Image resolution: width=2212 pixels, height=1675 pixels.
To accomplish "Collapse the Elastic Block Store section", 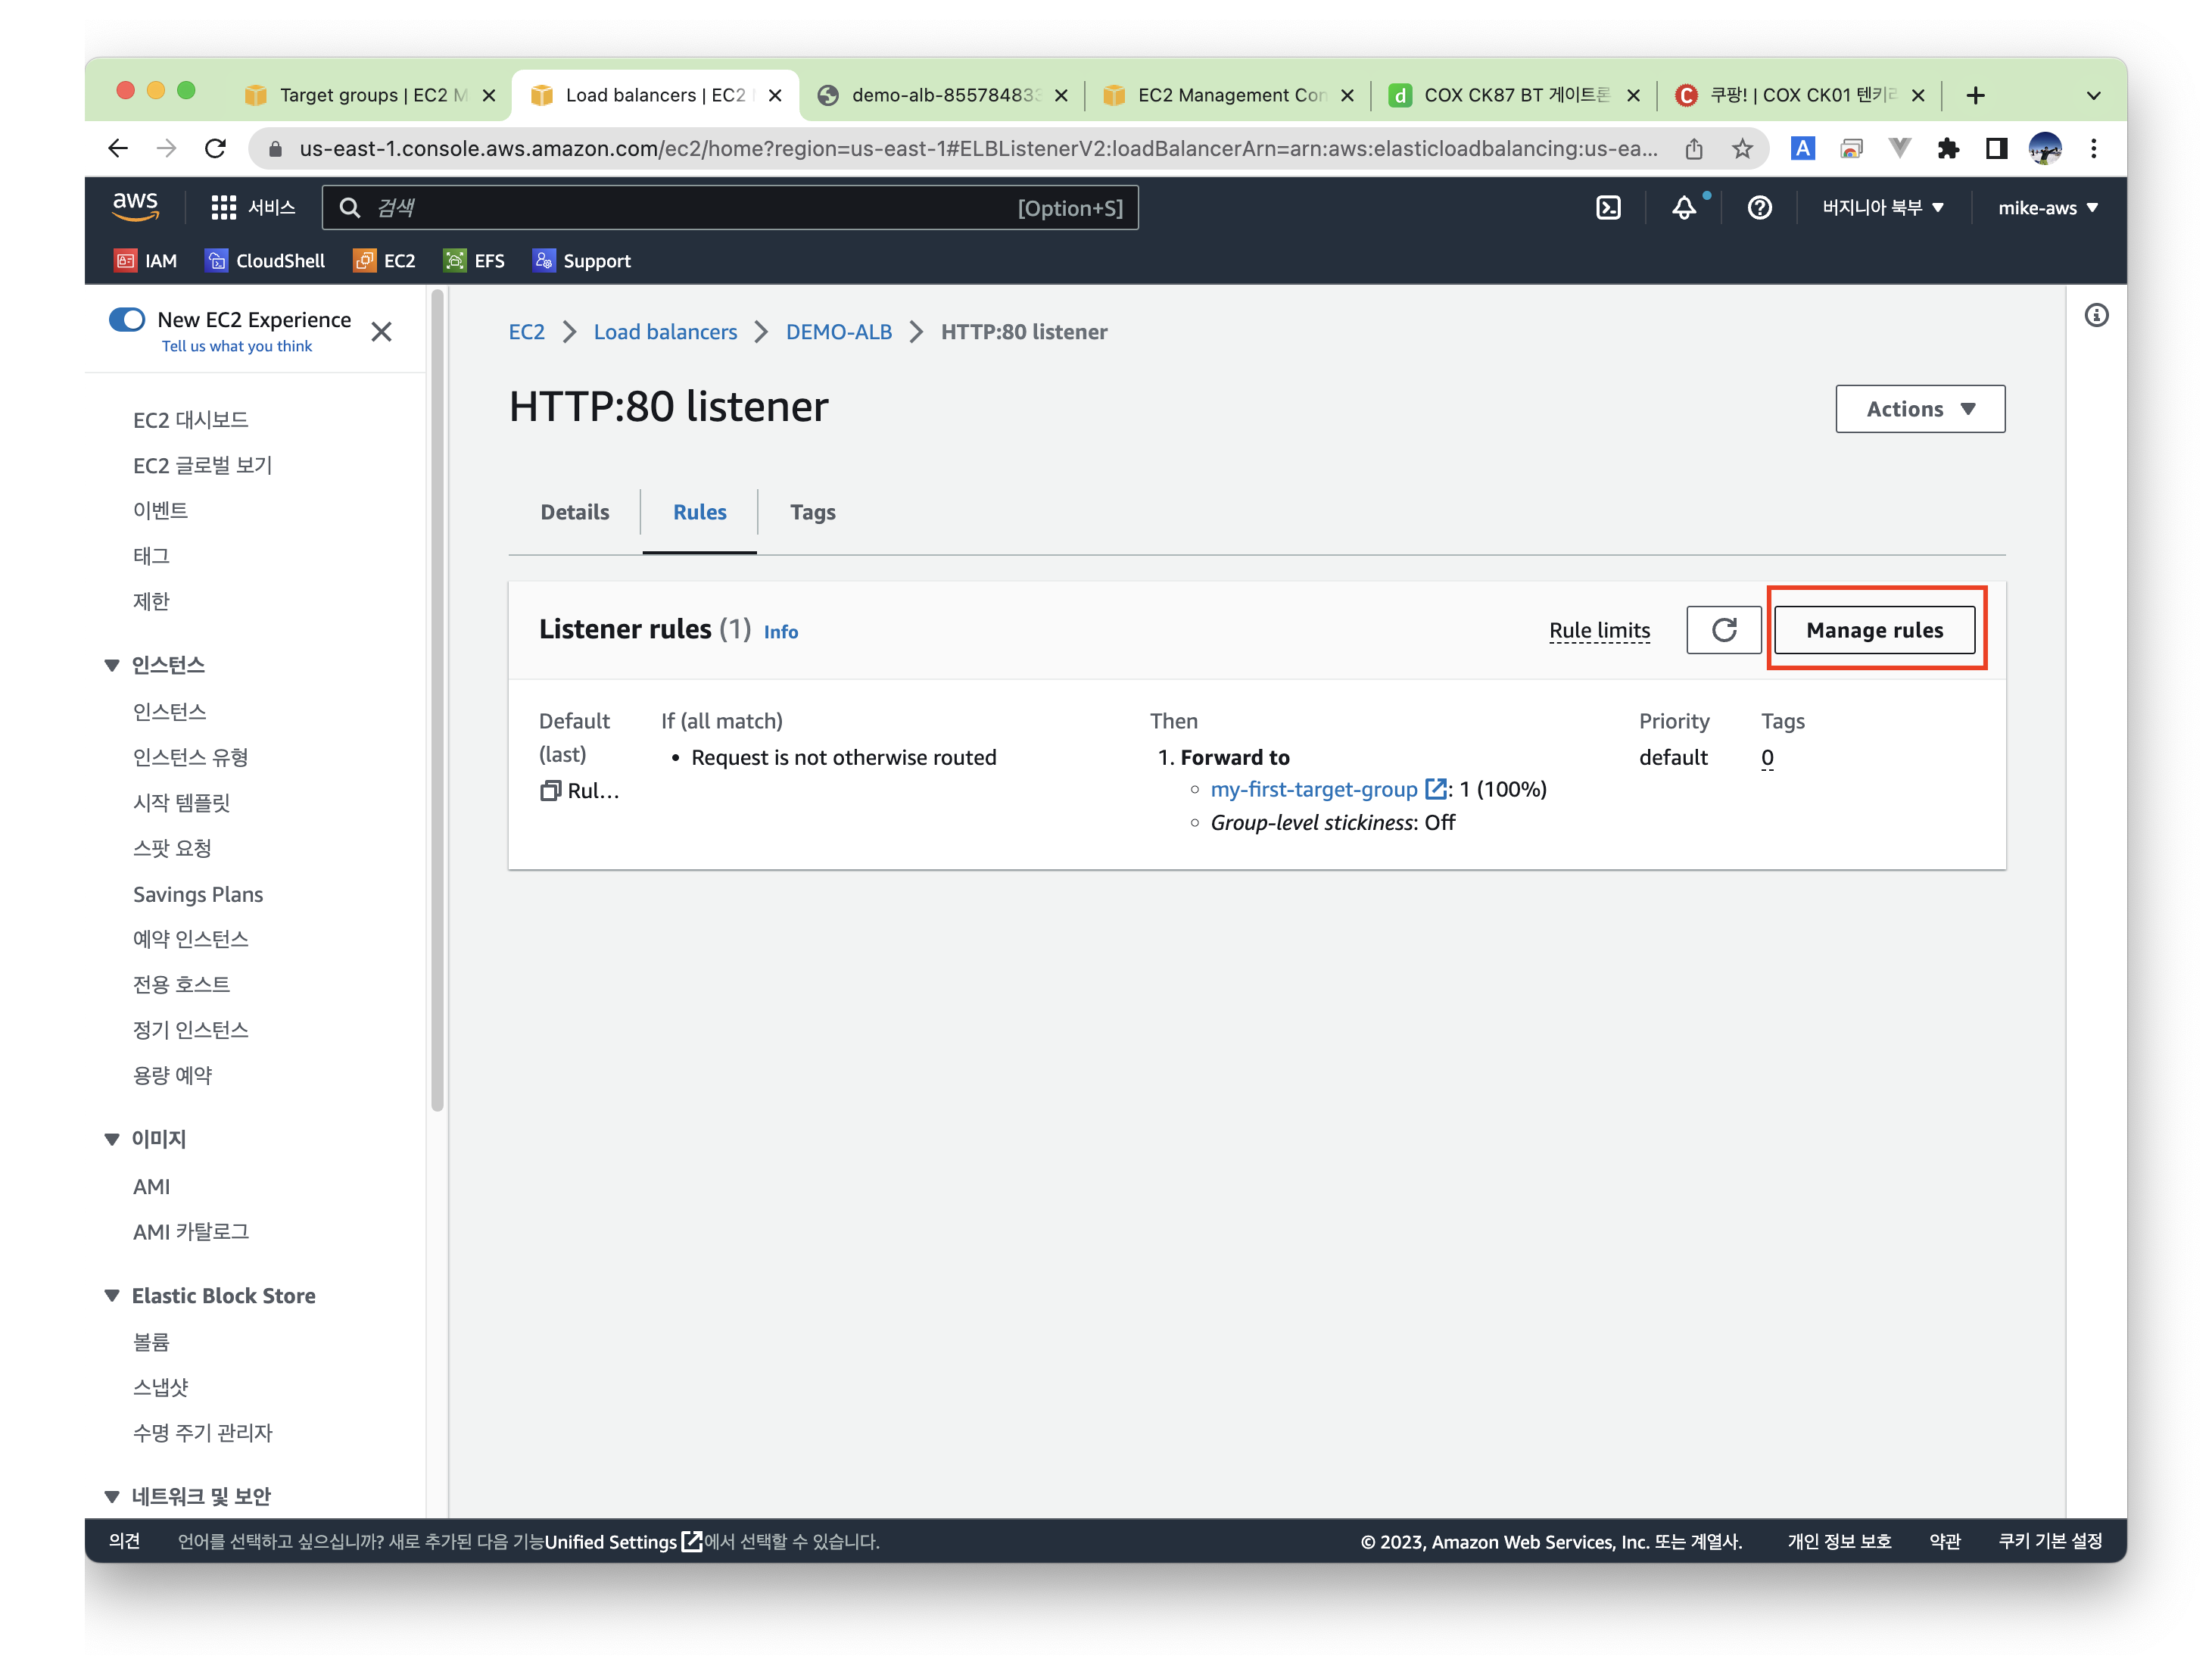I will pos(112,1296).
